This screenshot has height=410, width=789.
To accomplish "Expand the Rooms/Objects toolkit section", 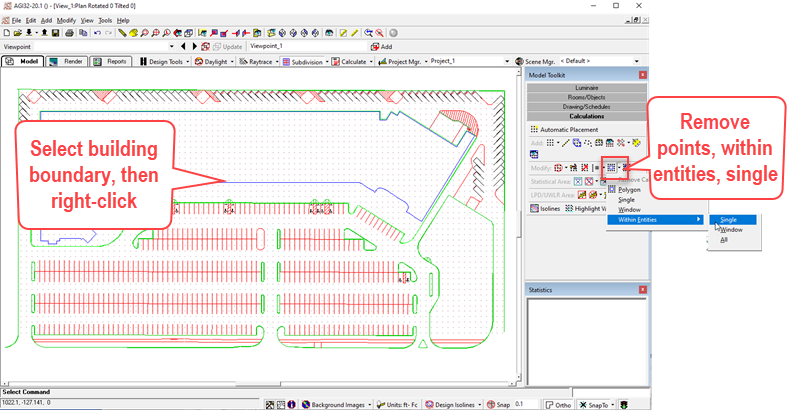I will pyautogui.click(x=586, y=97).
